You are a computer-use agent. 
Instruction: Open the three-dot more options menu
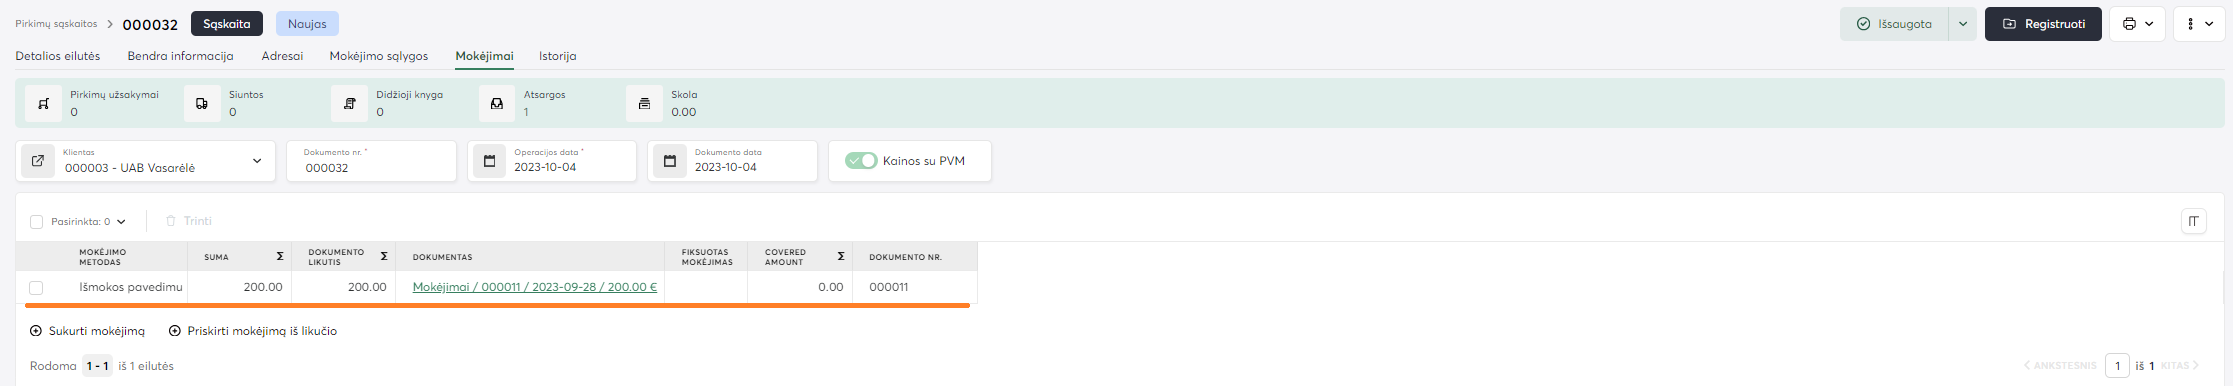[2198, 24]
